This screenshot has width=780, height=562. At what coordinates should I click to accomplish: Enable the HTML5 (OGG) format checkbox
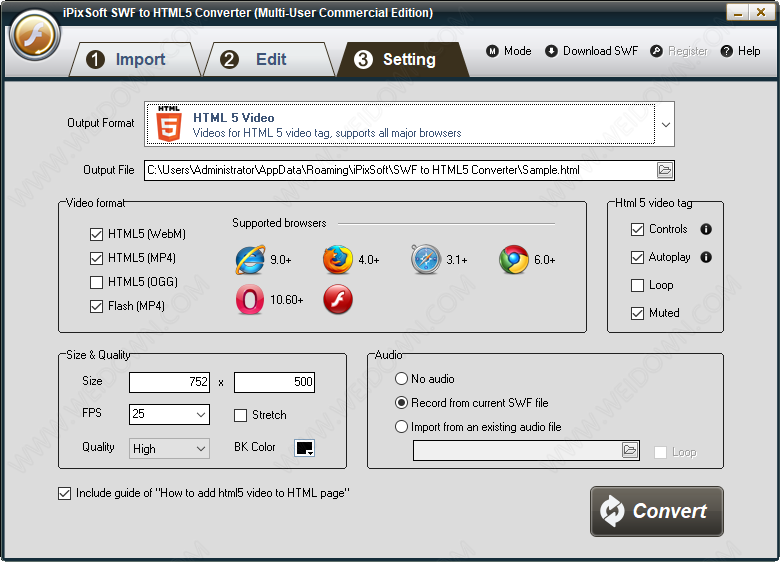[96, 282]
